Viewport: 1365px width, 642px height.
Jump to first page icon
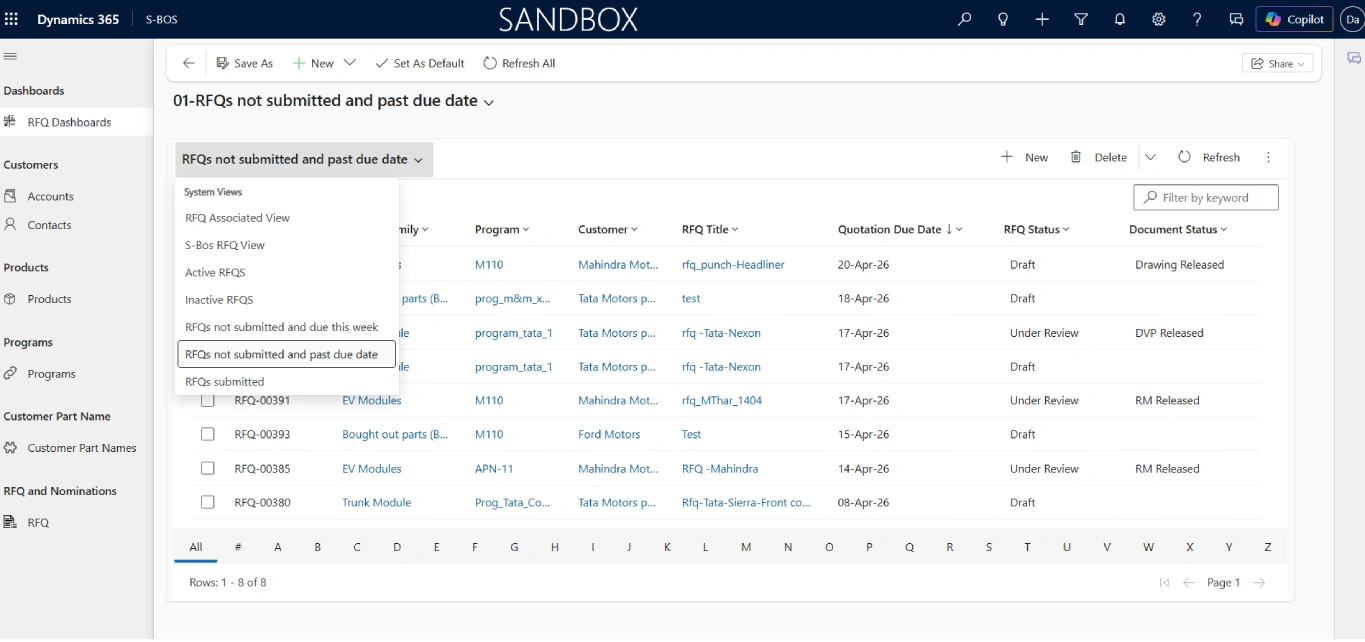[x=1164, y=582]
